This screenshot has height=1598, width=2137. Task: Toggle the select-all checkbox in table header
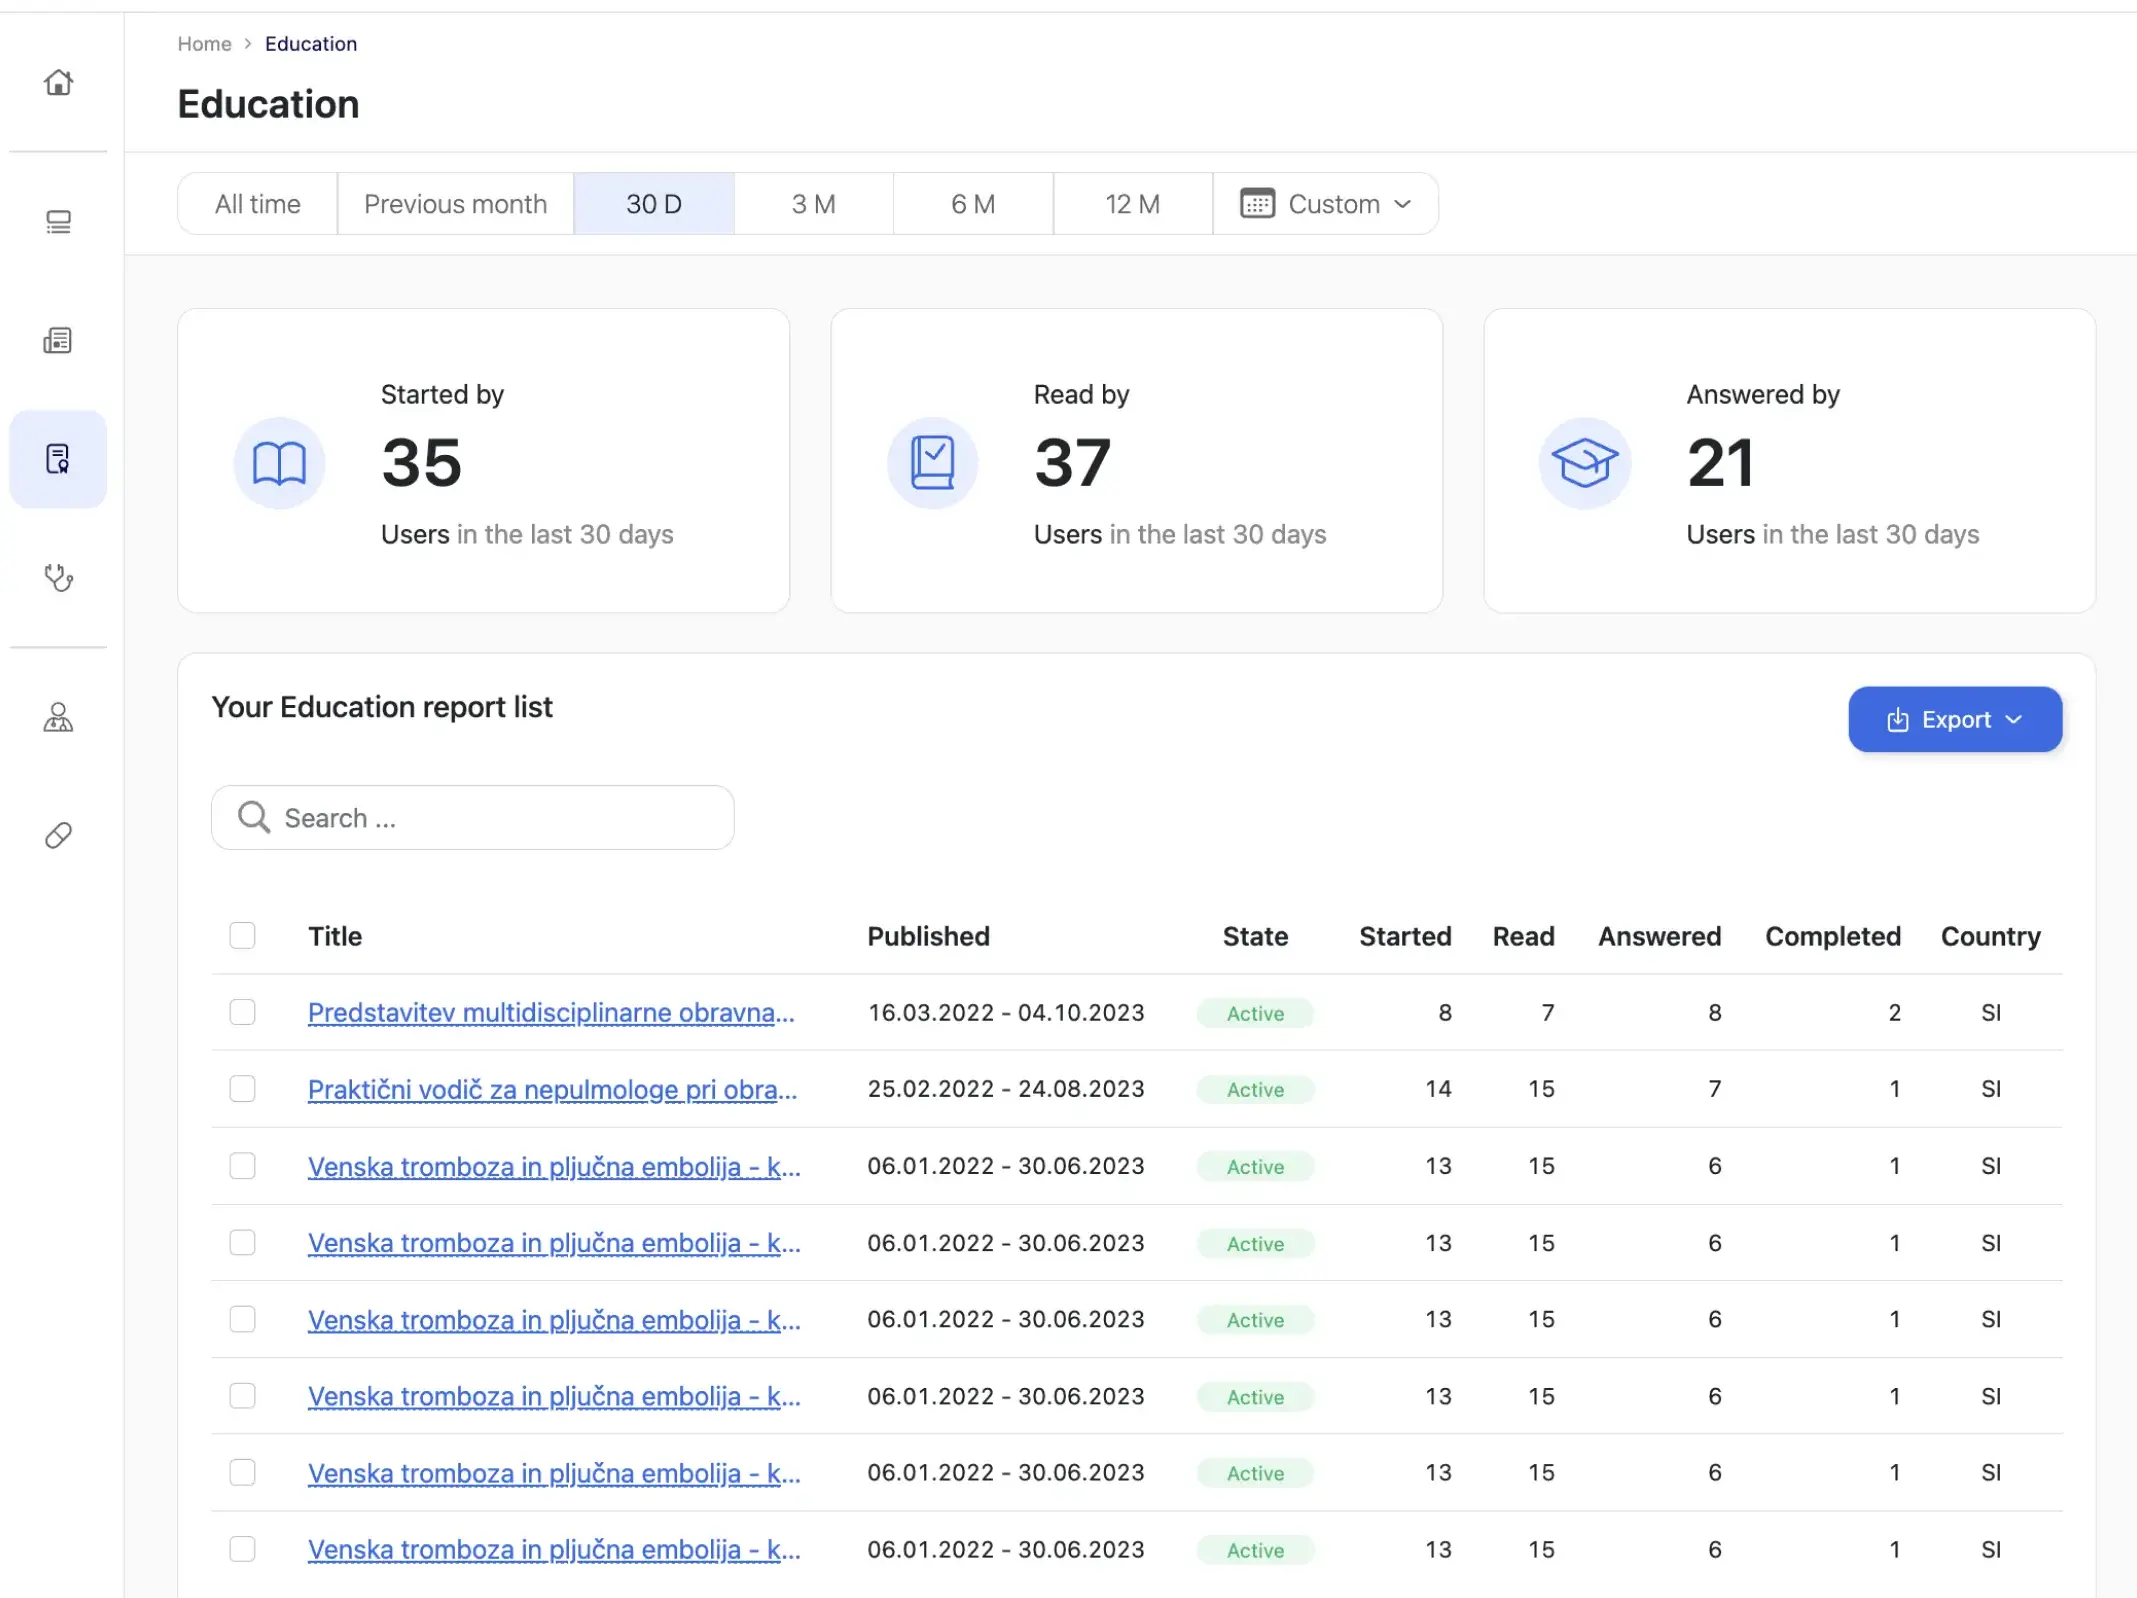click(242, 935)
